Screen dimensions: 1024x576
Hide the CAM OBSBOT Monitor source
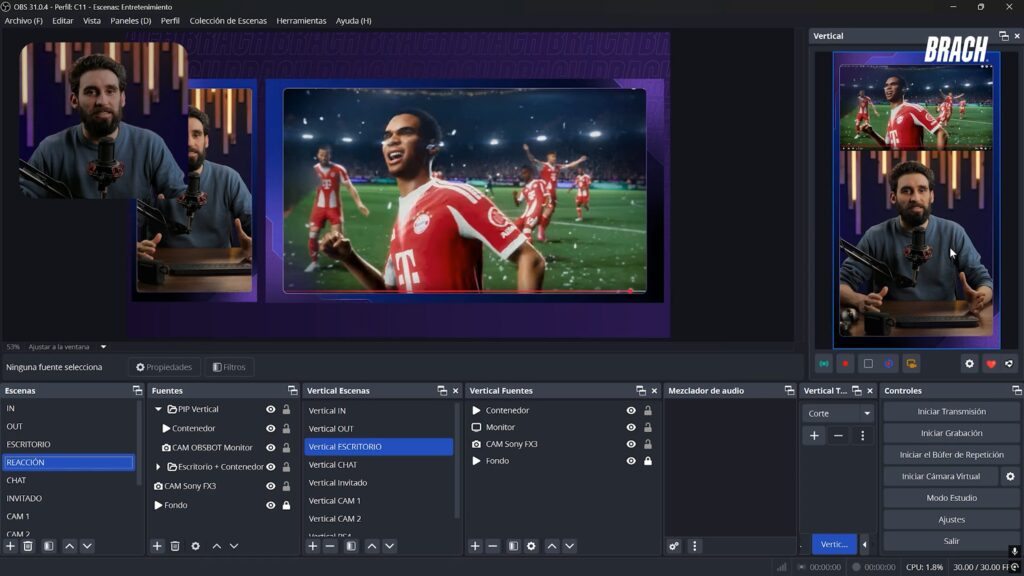pyautogui.click(x=270, y=448)
